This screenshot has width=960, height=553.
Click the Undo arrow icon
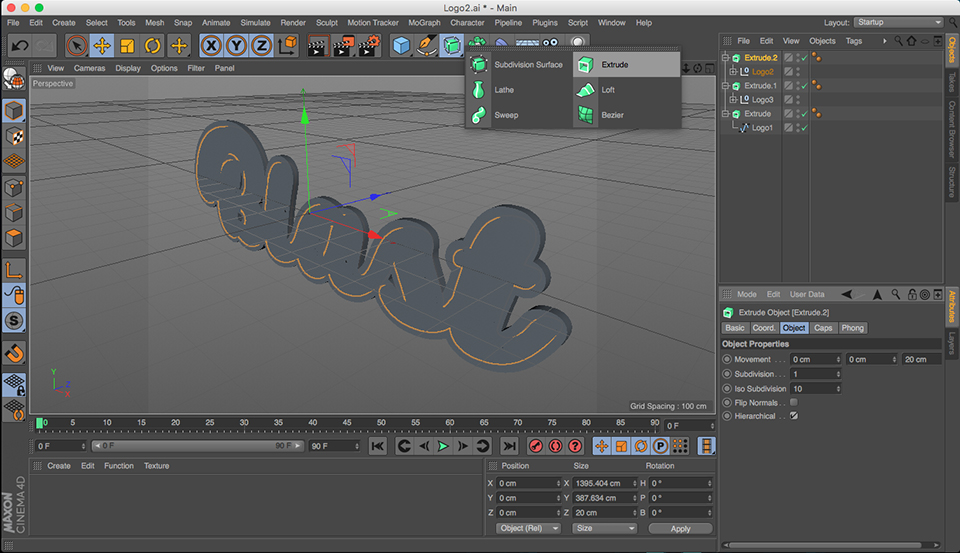coord(20,45)
